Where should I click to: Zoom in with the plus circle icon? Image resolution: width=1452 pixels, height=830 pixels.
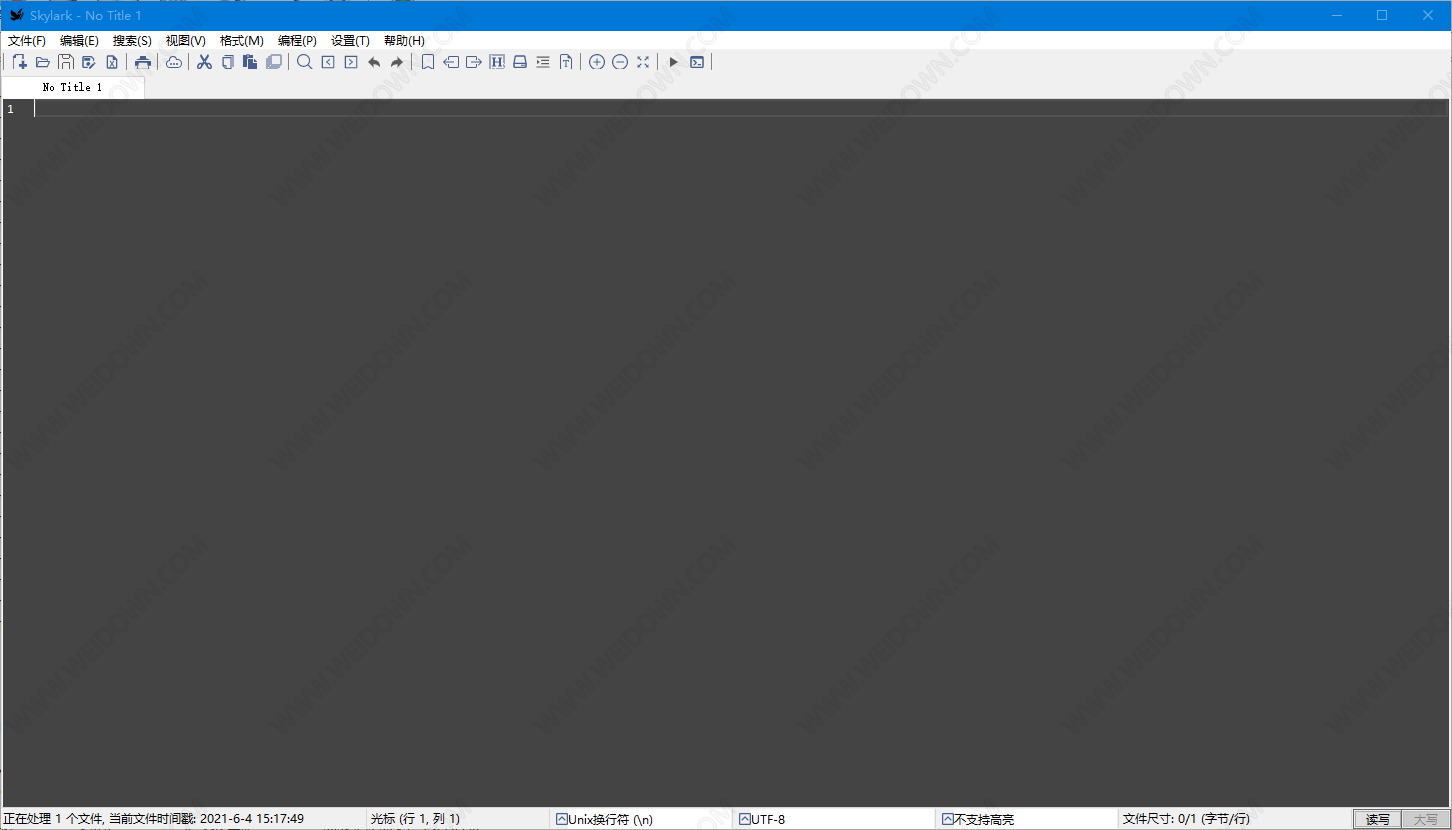point(597,62)
